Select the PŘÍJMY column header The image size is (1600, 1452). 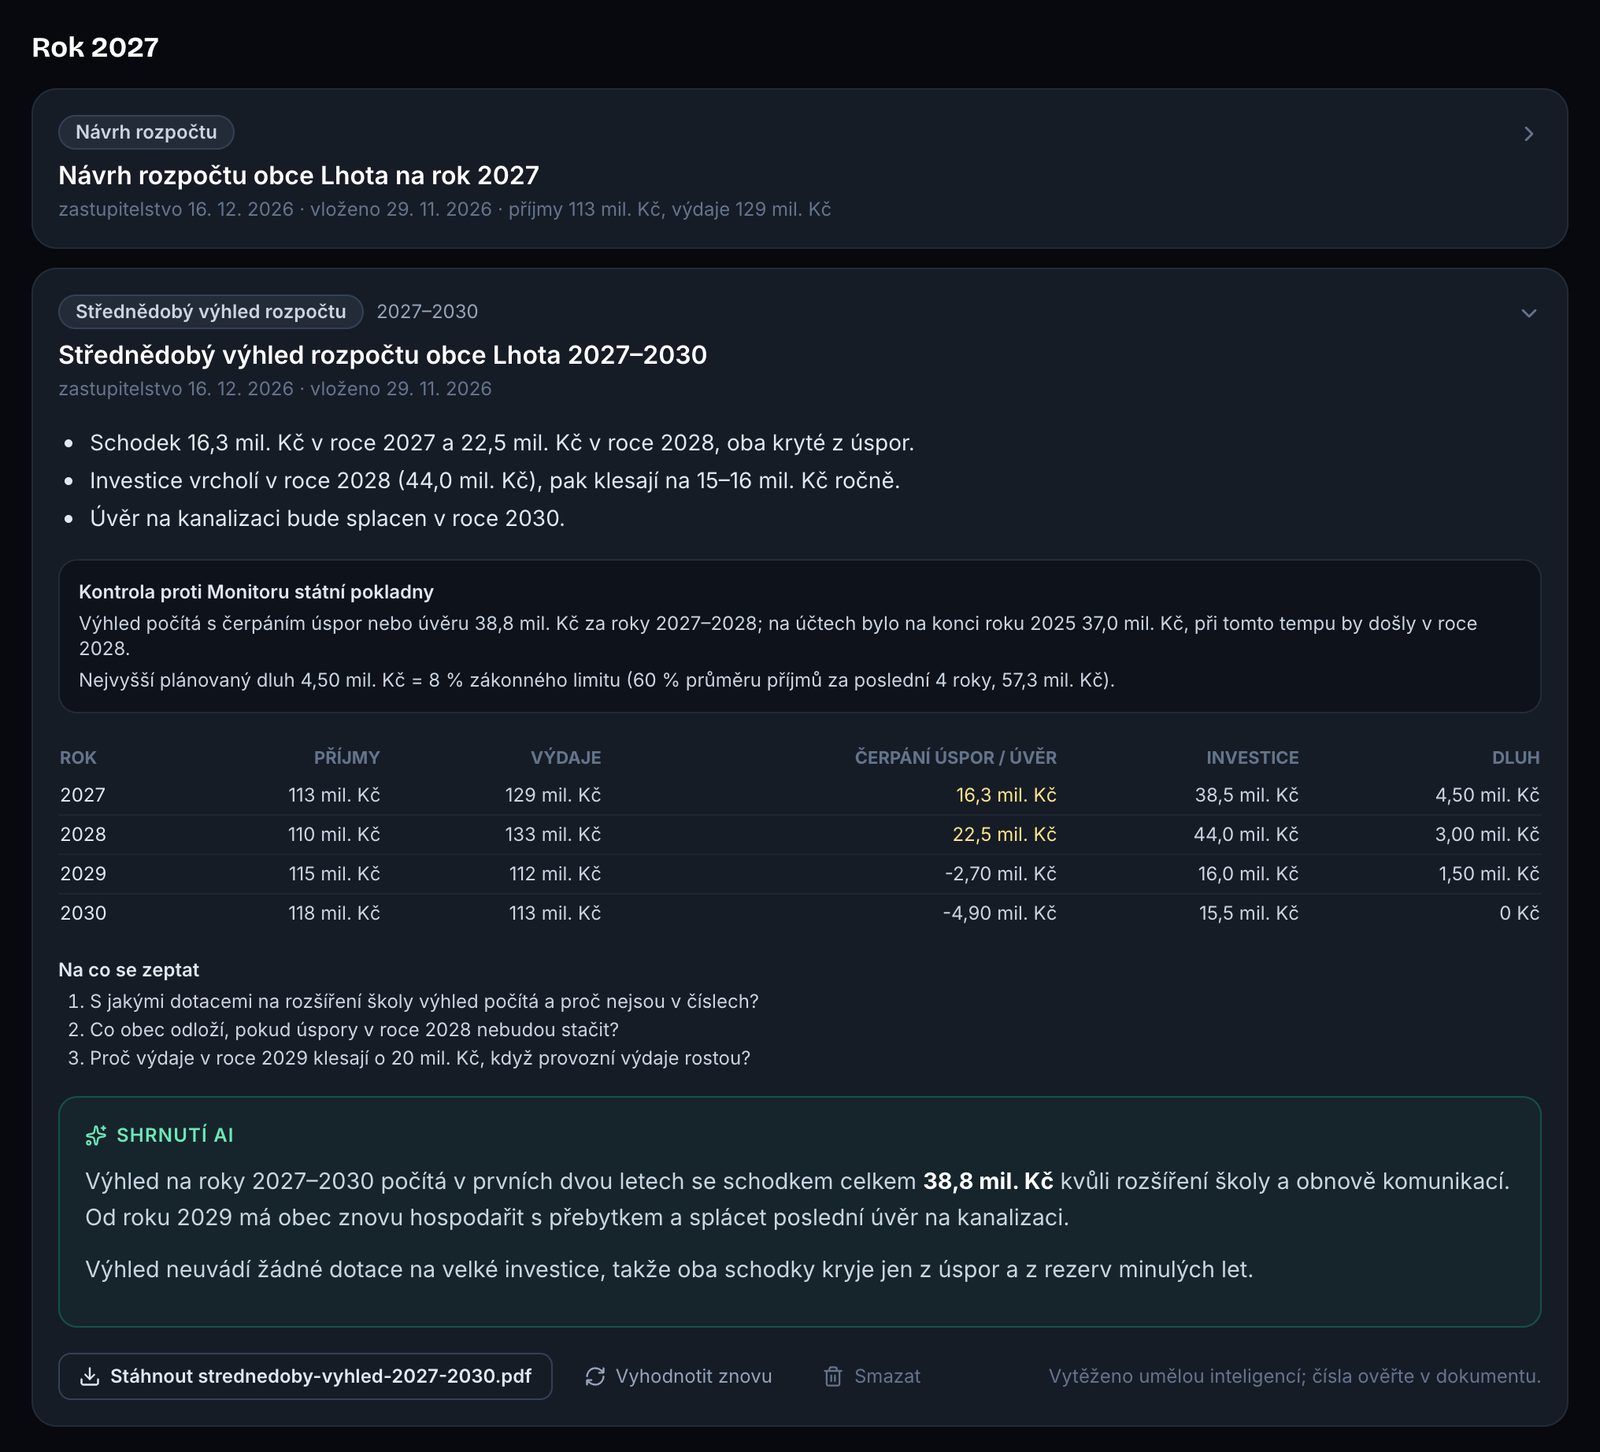point(347,758)
